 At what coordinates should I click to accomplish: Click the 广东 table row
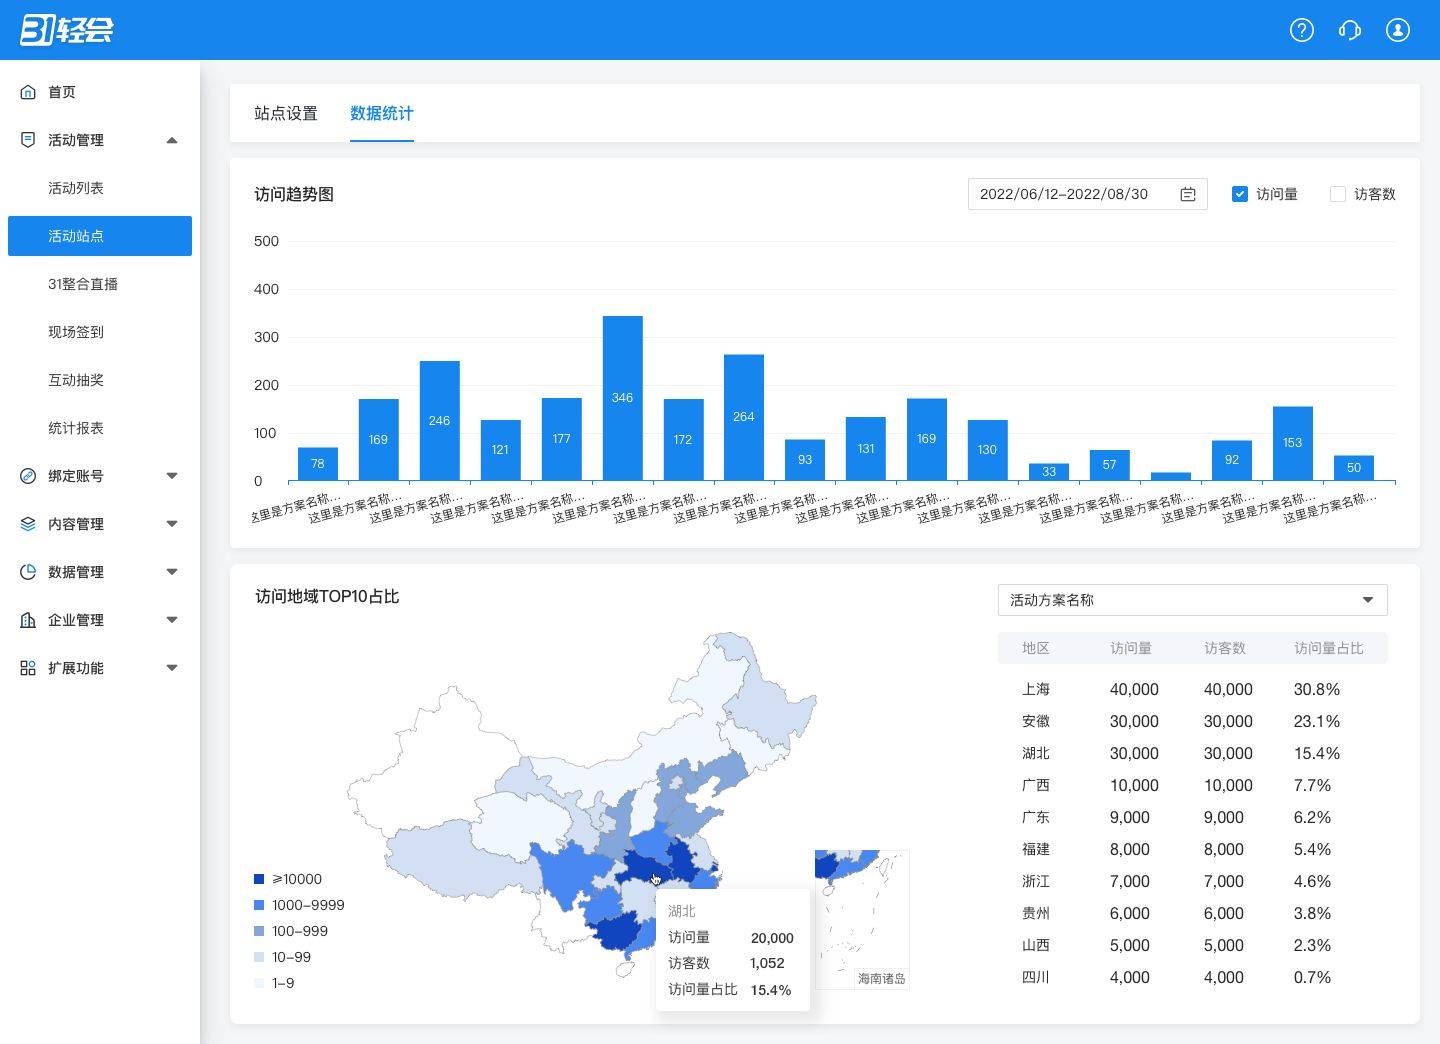(1193, 817)
